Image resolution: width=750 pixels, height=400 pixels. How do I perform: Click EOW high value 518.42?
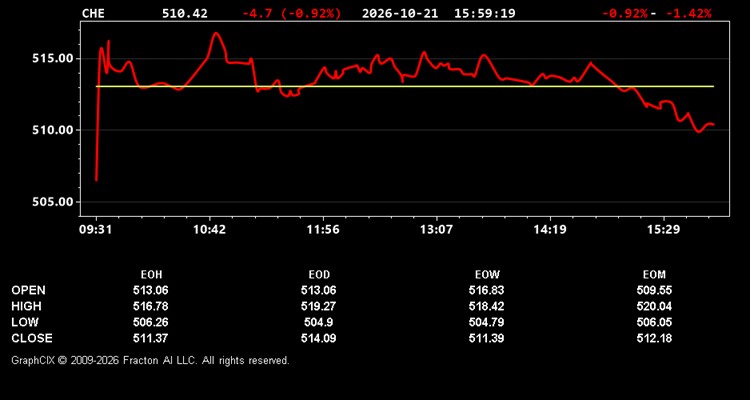point(486,306)
